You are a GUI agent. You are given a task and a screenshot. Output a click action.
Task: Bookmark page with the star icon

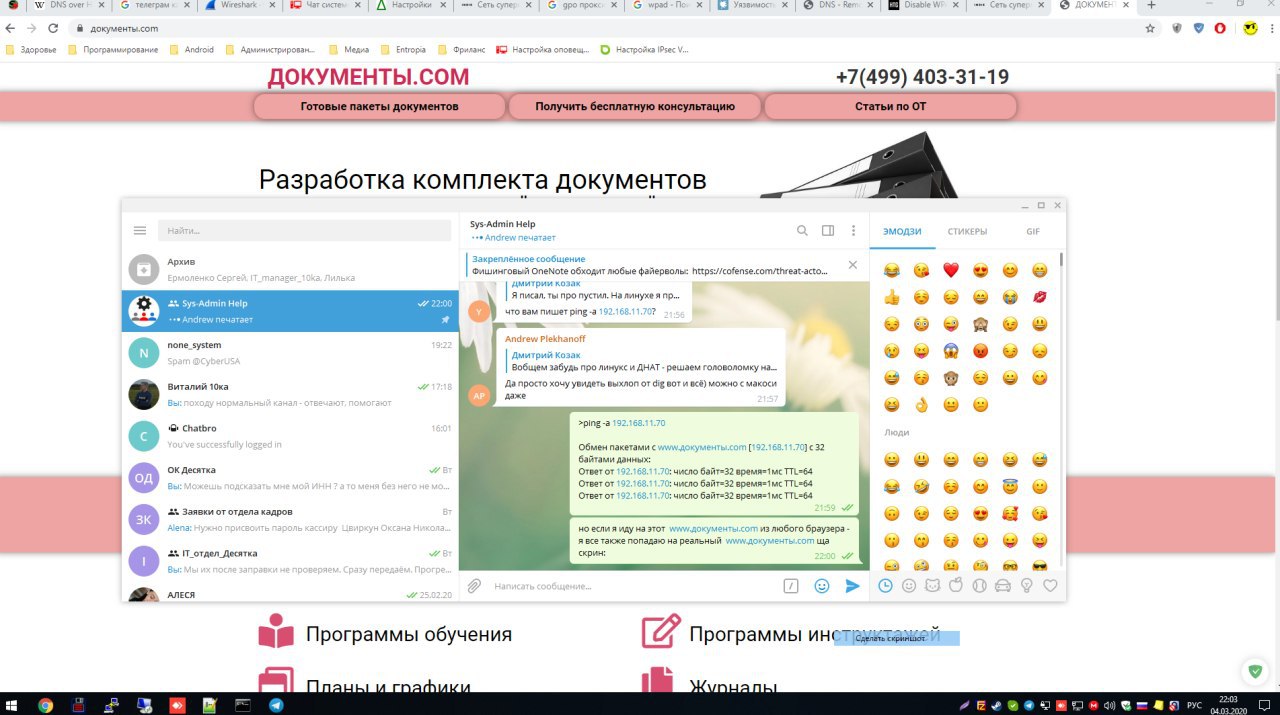1150,29
